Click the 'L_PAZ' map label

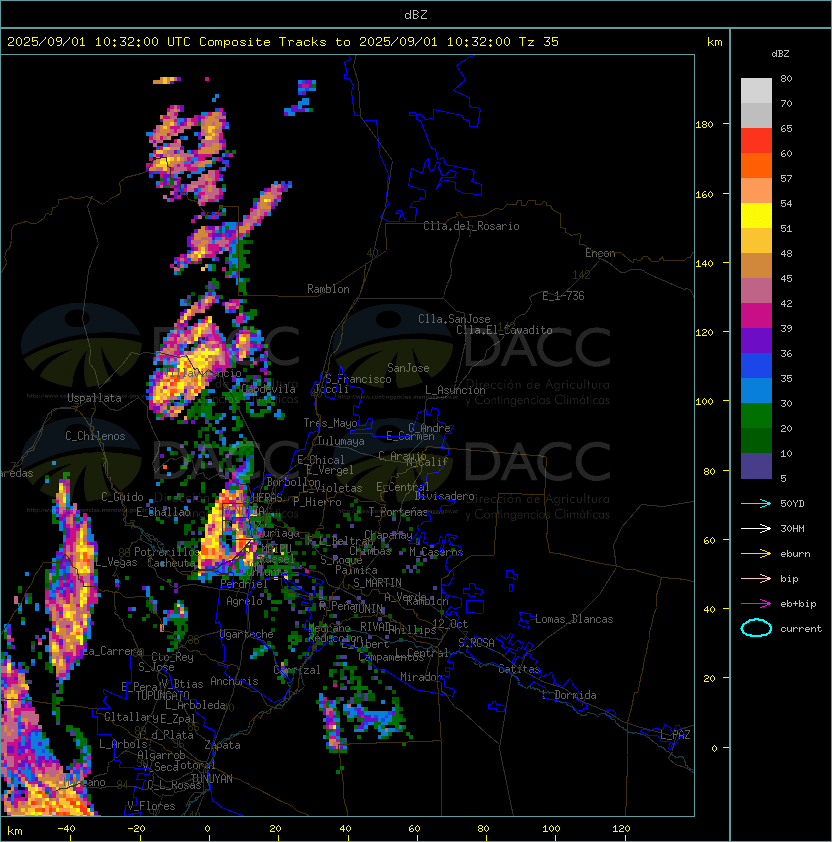click(675, 735)
